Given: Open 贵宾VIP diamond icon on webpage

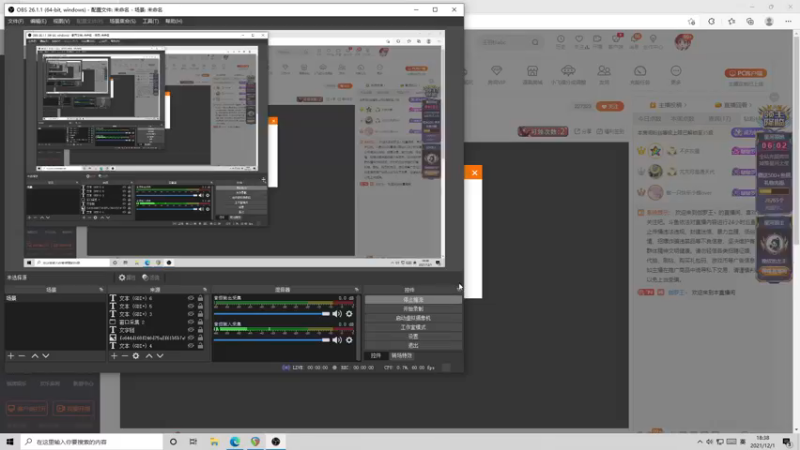Looking at the screenshot, I should pyautogui.click(x=496, y=74).
